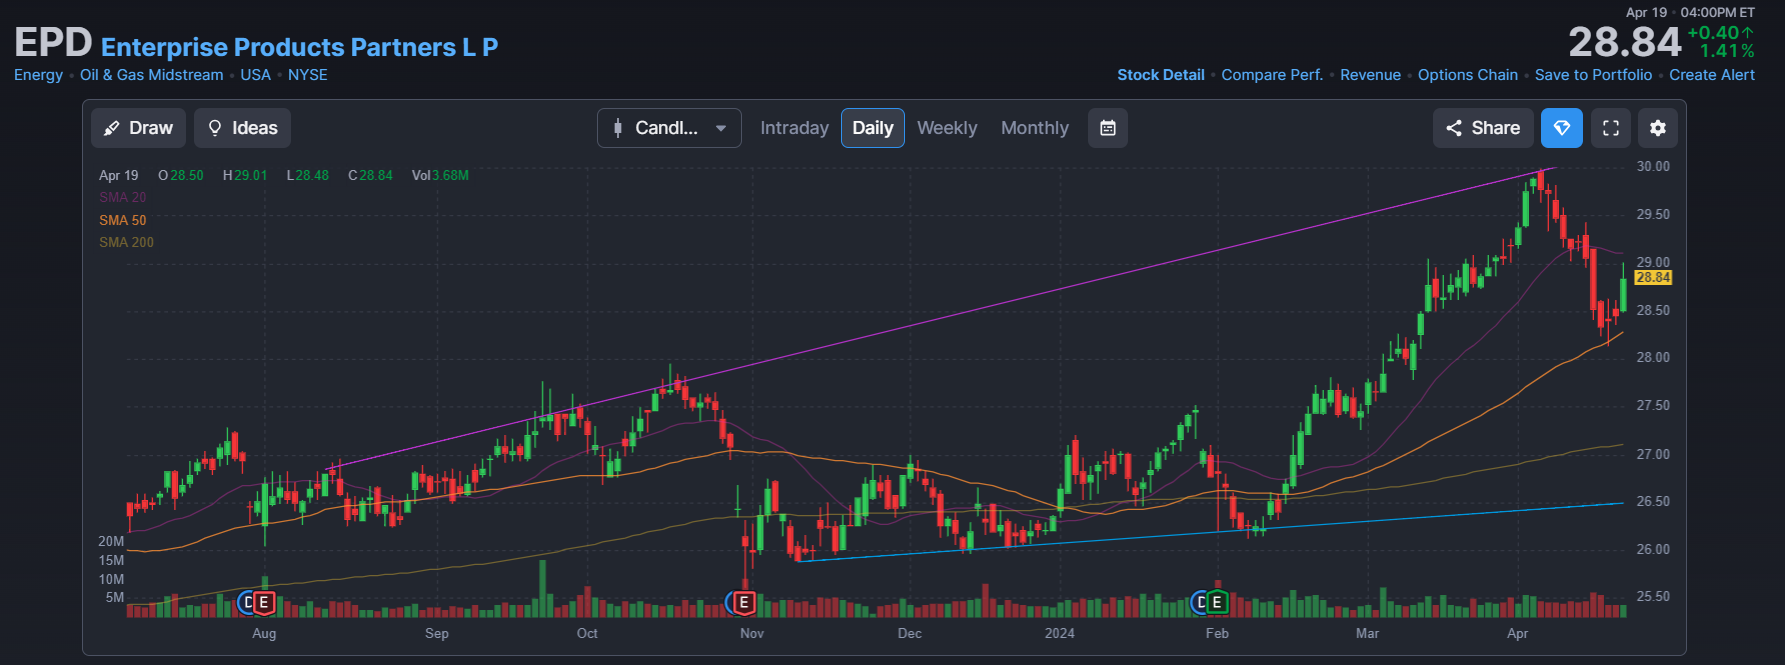Click the earnings E marker near Aug

[x=264, y=603]
